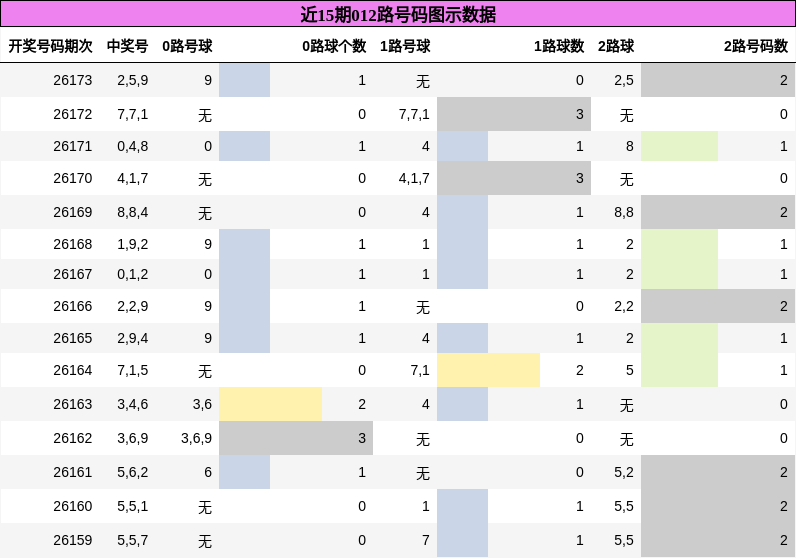Click period number 26170
The width and height of the screenshot is (796, 558).
[x=73, y=178]
